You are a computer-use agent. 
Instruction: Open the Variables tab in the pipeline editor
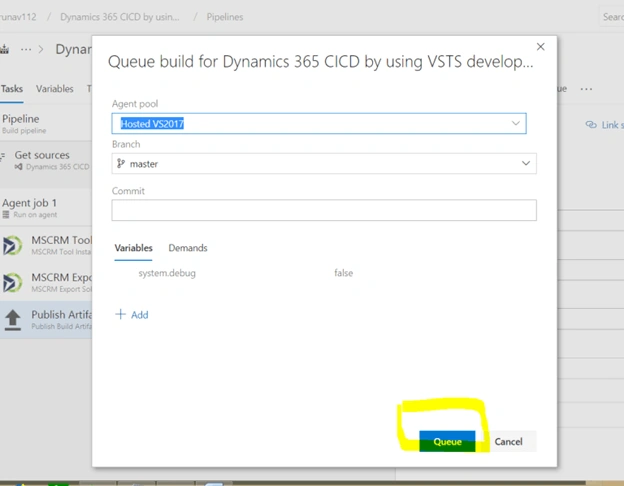pos(55,89)
